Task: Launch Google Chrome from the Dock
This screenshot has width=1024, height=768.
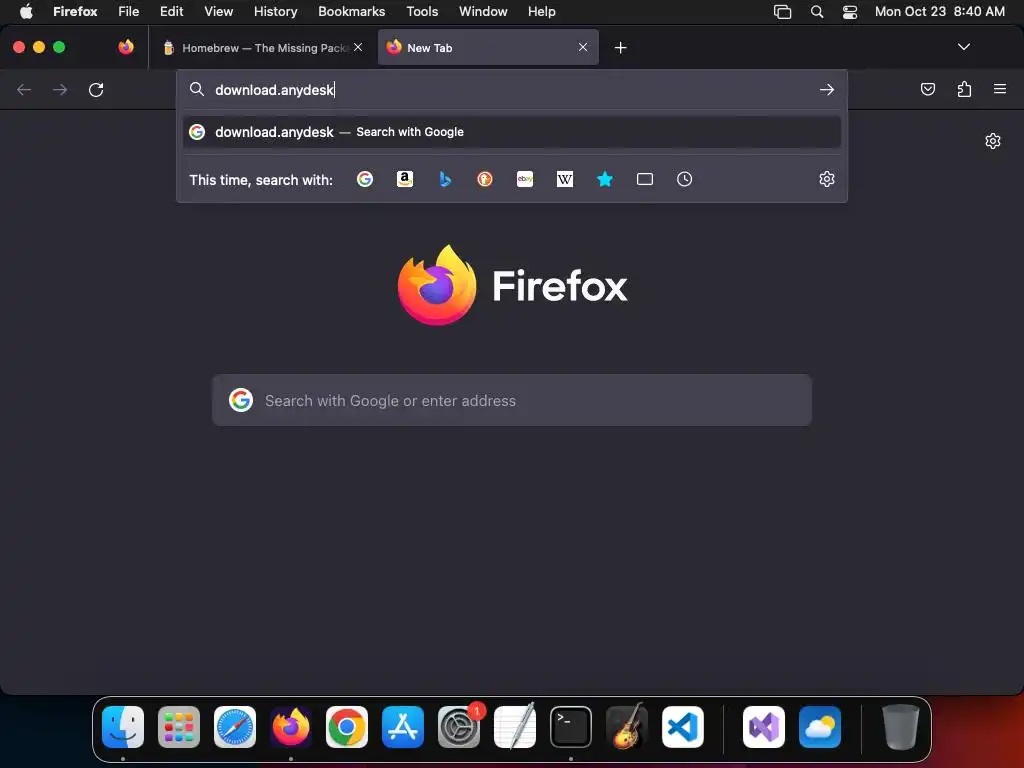Action: (x=347, y=727)
